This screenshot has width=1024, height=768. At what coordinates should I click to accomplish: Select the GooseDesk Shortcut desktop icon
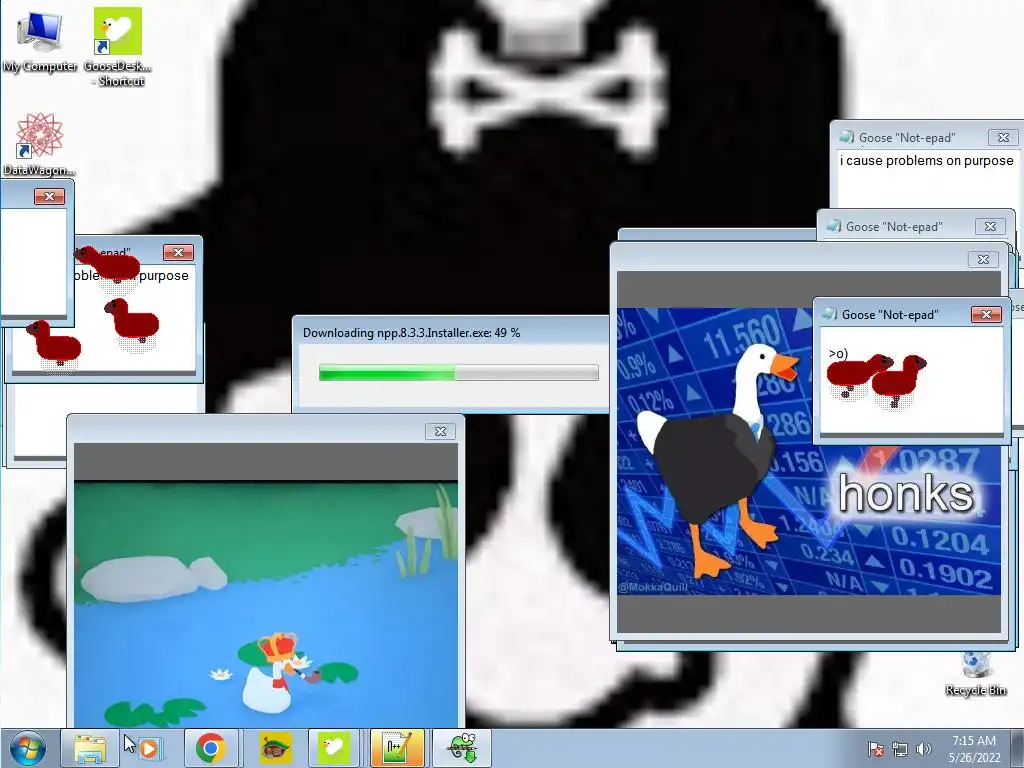point(118,47)
